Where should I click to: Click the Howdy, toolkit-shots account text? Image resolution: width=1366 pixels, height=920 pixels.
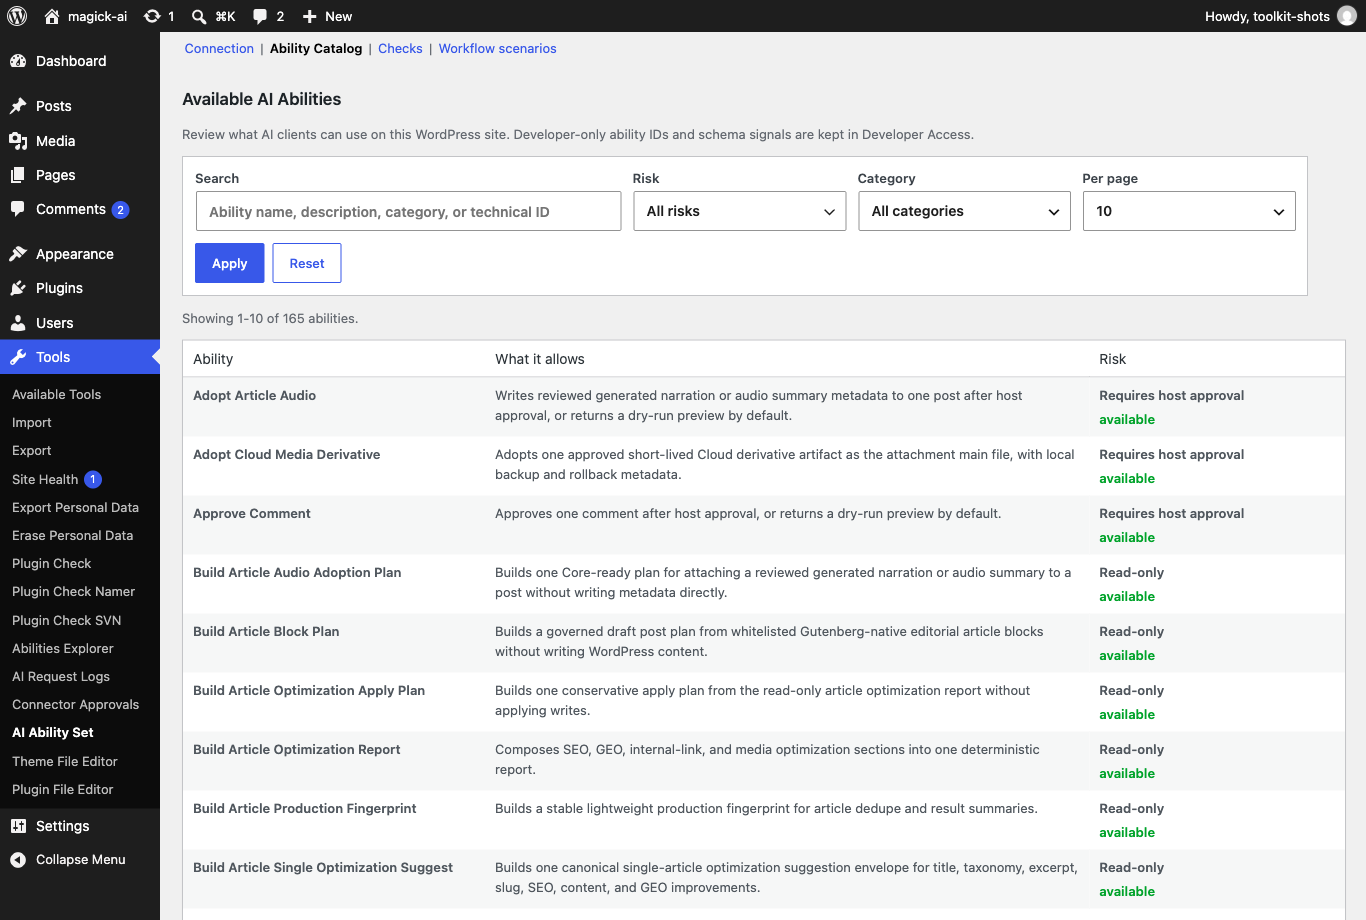click(x=1267, y=16)
